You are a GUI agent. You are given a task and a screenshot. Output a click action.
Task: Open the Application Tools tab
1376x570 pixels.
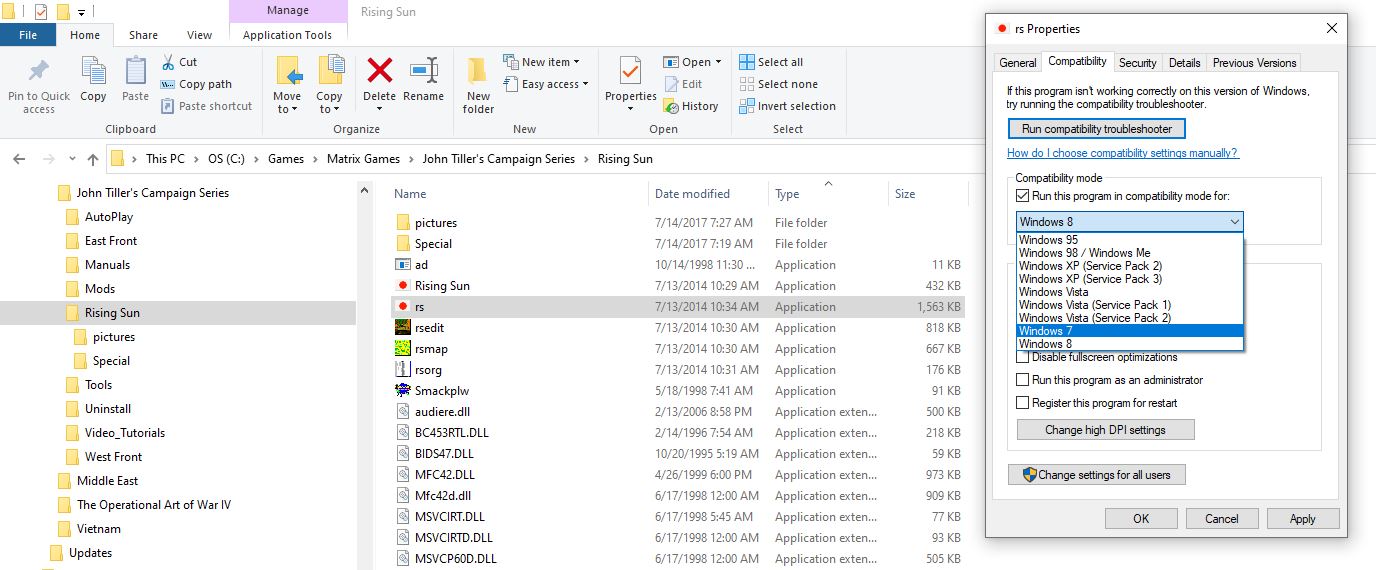[x=287, y=35]
